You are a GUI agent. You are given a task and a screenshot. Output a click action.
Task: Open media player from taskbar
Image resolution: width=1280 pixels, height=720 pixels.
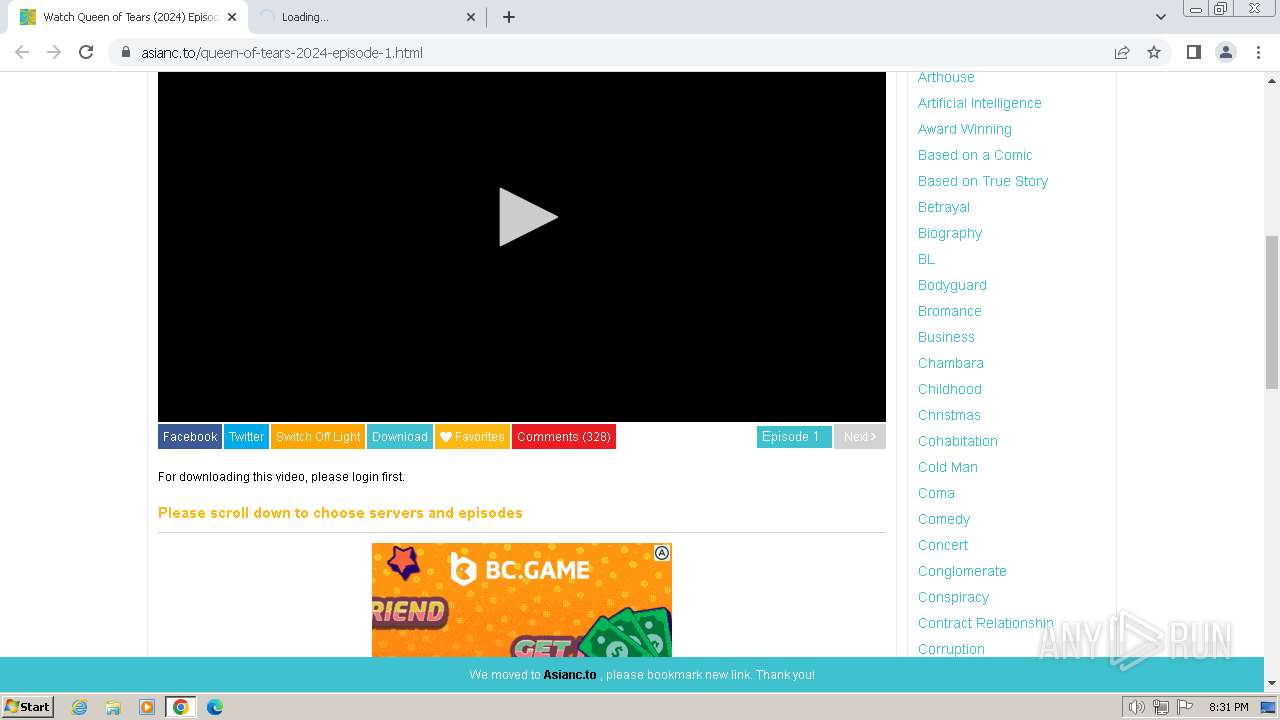coord(147,707)
